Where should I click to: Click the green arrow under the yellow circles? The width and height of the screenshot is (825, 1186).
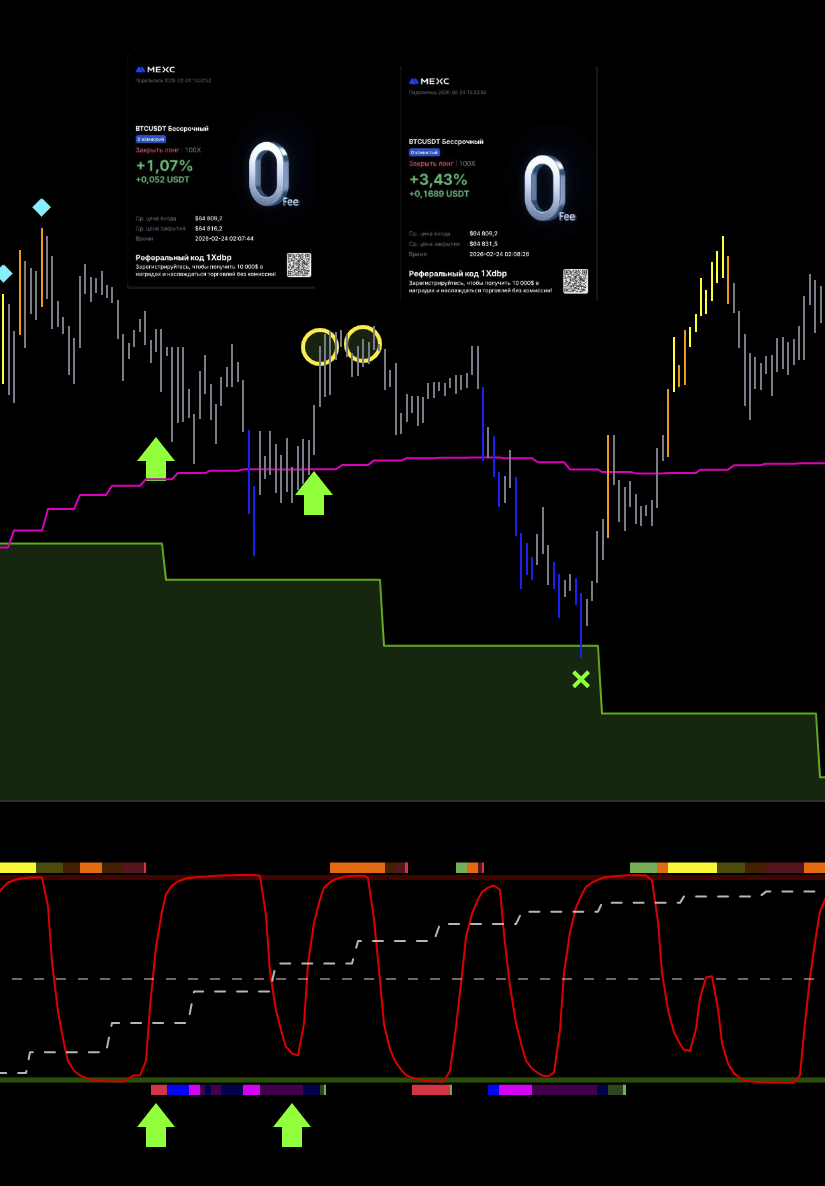314,493
